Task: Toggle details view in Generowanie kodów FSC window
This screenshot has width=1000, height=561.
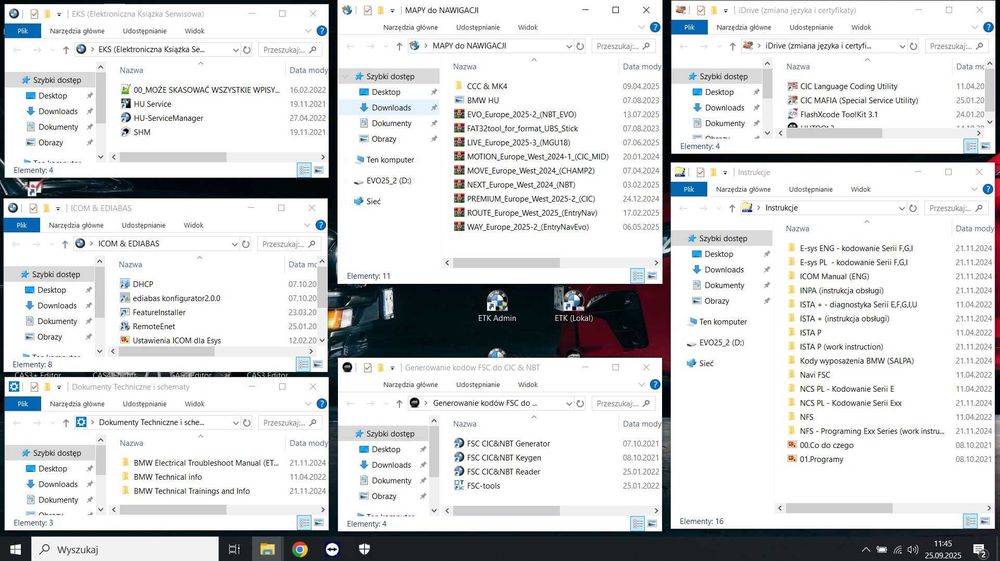Action: pos(637,523)
